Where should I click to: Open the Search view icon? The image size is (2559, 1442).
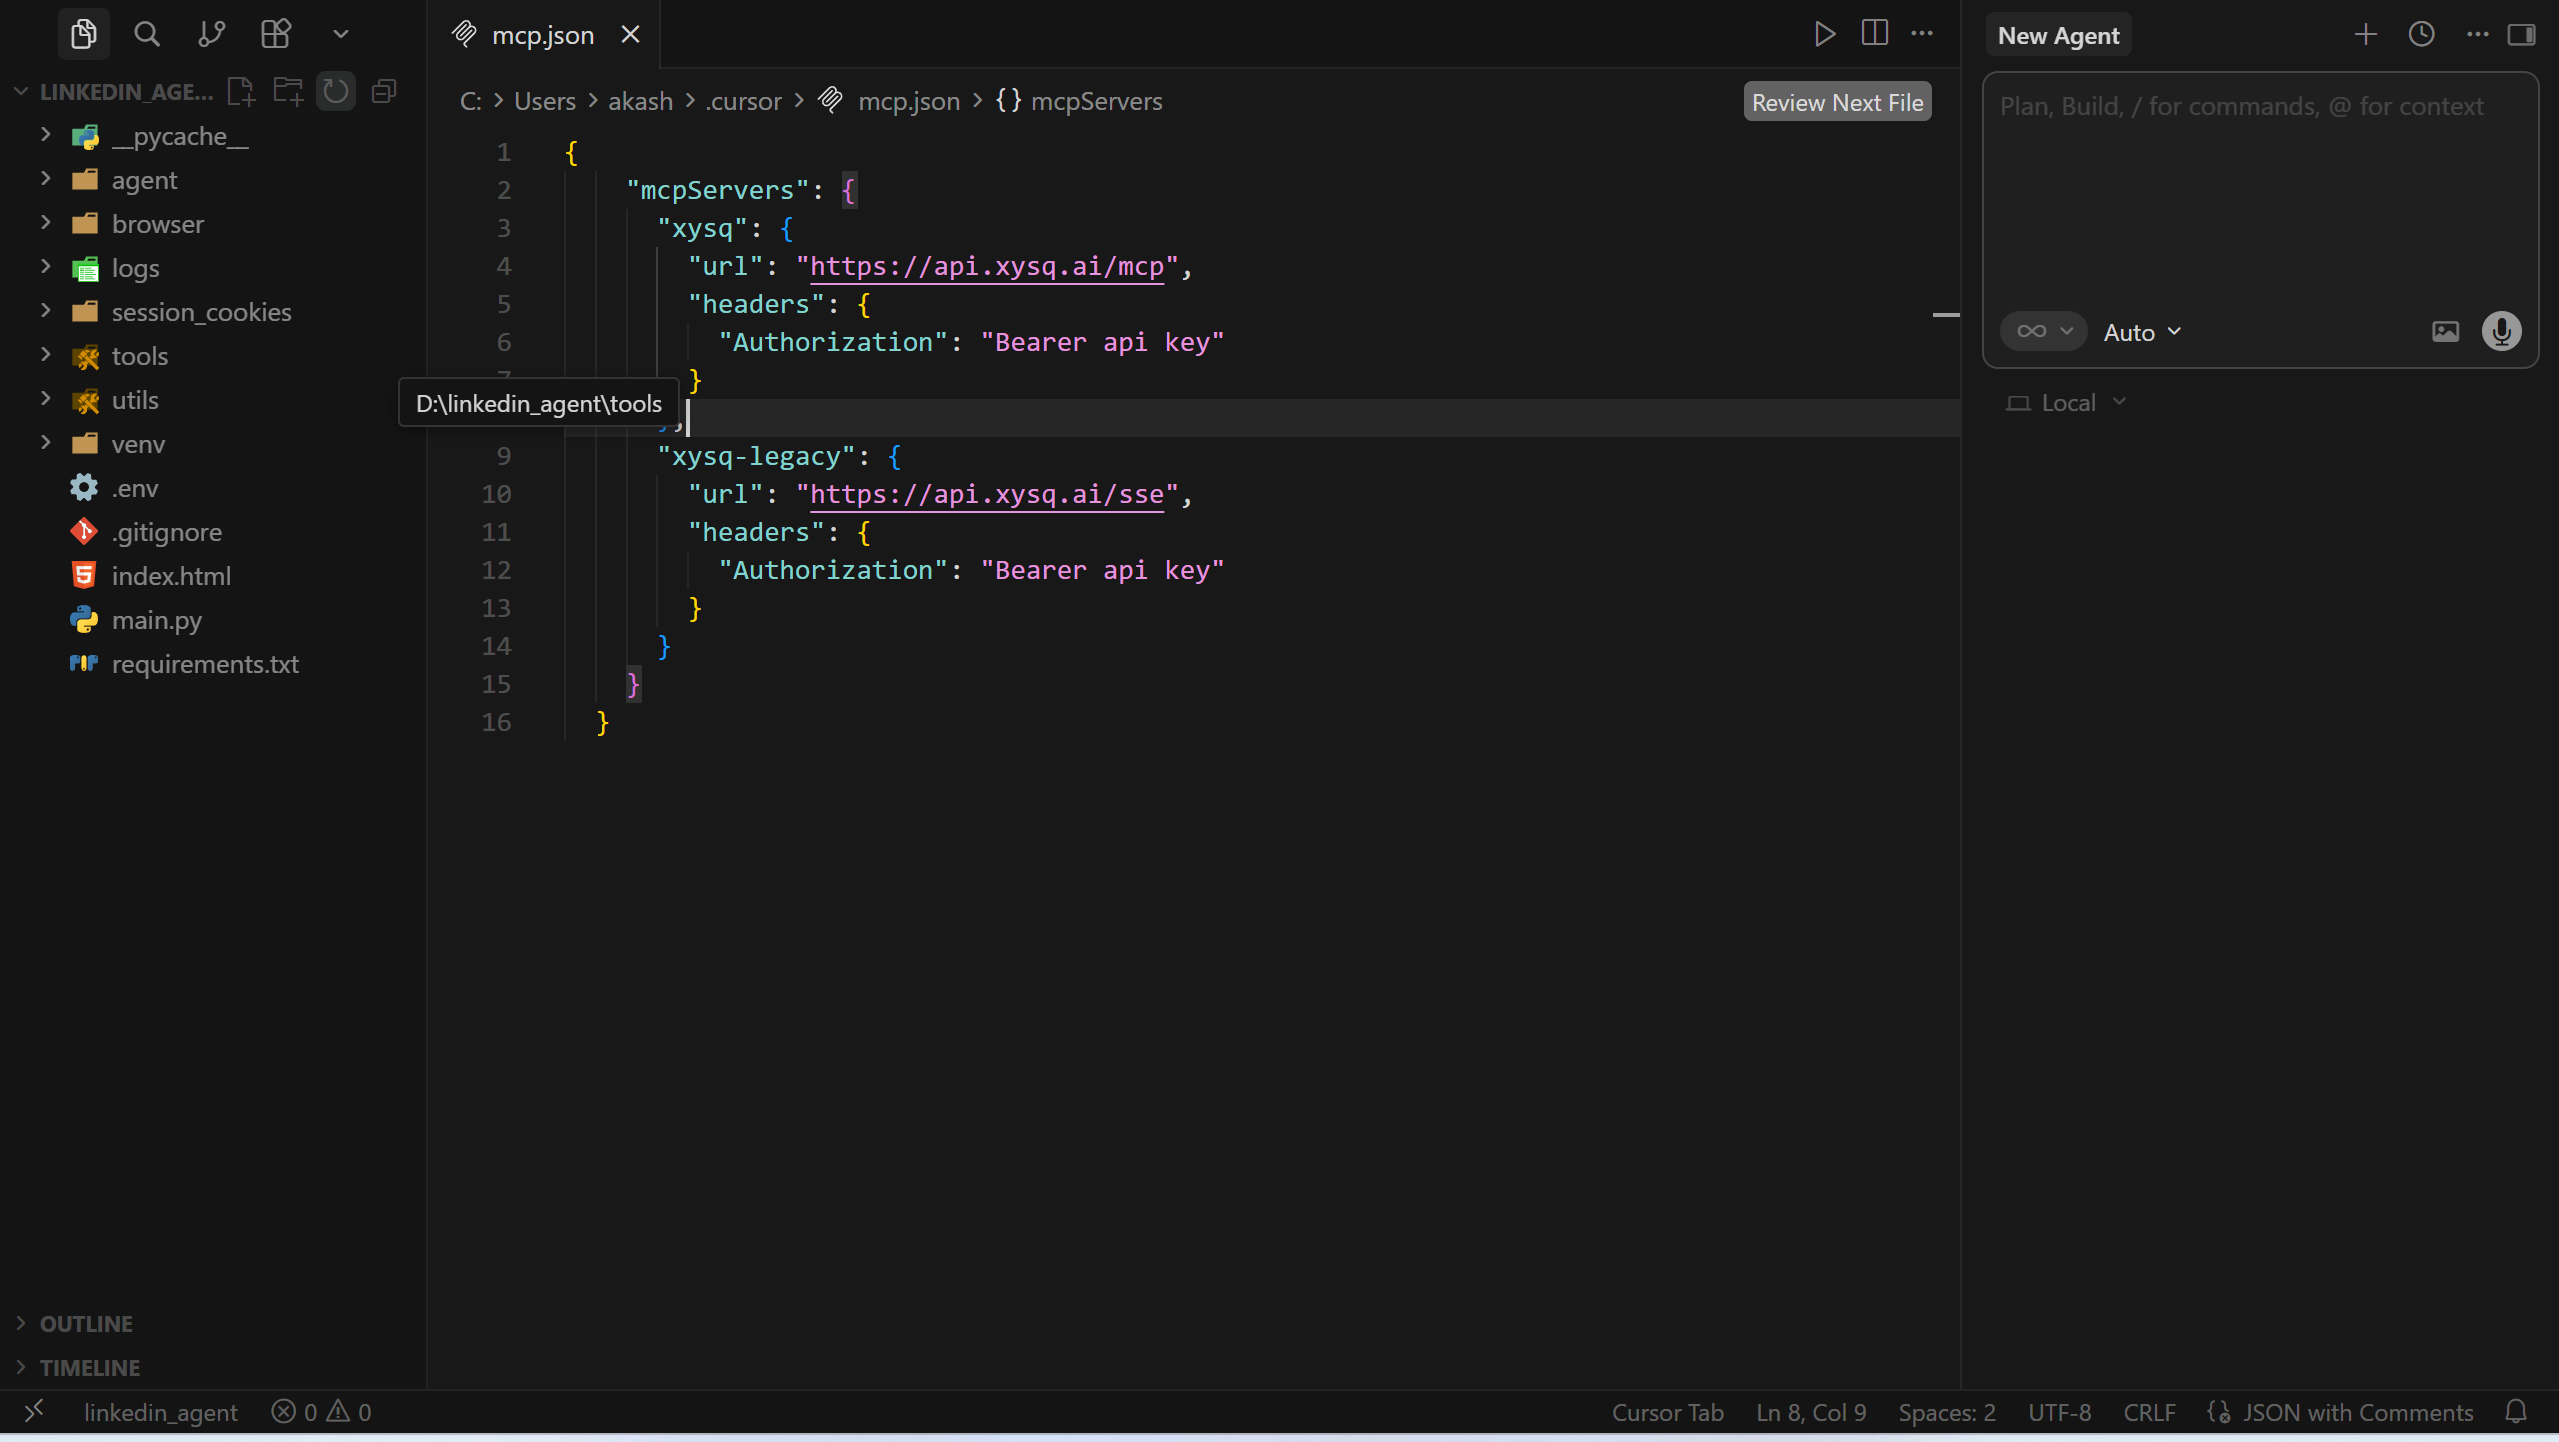coord(147,34)
